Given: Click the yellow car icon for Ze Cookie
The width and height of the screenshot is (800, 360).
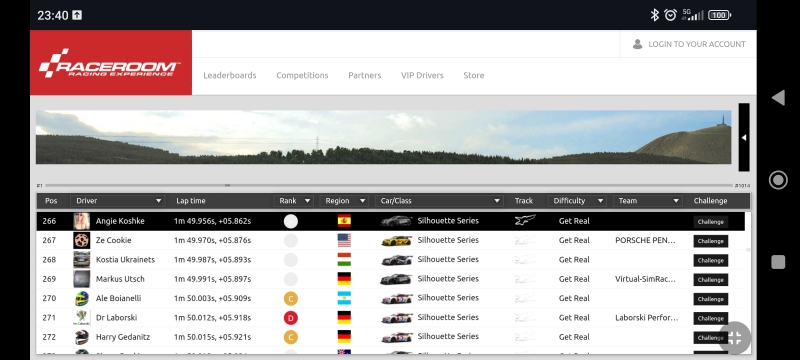Looking at the screenshot, I should pyautogui.click(x=396, y=241).
